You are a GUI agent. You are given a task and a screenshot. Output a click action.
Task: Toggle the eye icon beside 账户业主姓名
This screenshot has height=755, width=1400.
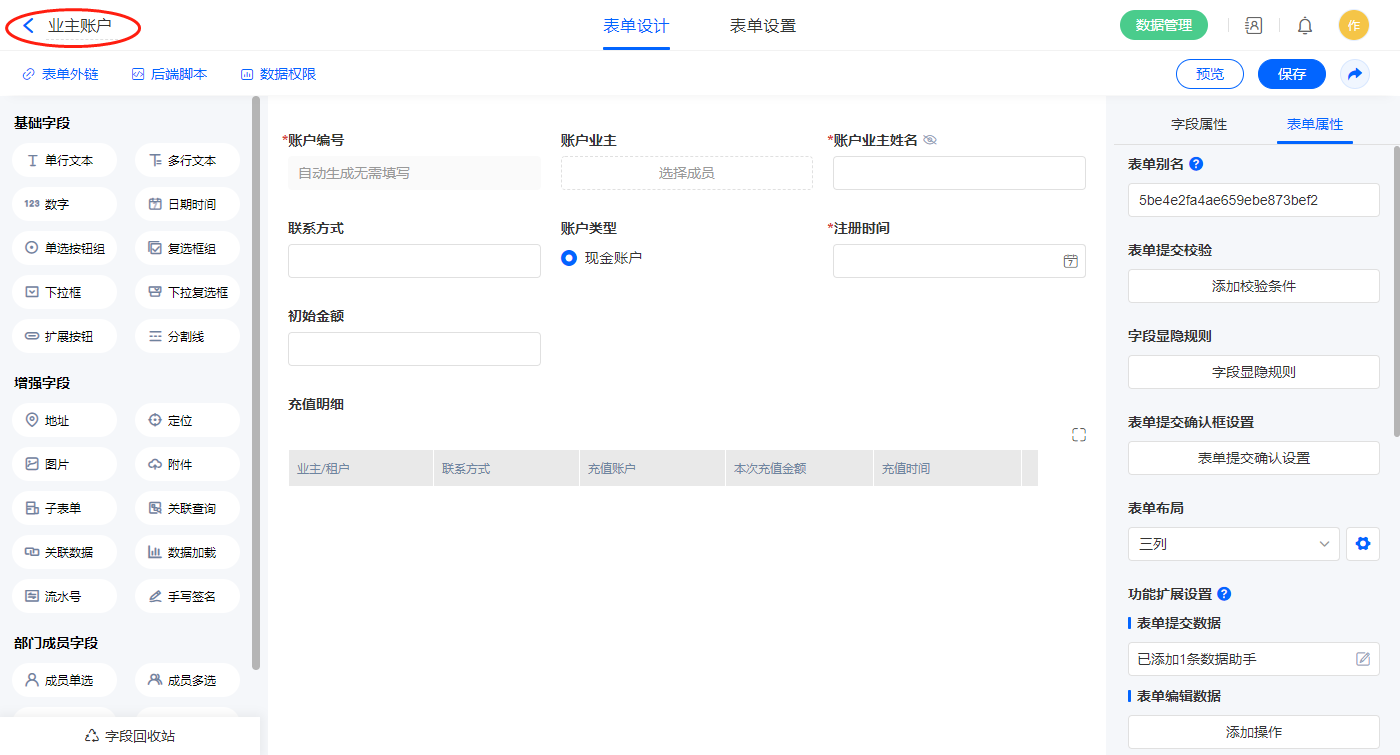pos(930,141)
